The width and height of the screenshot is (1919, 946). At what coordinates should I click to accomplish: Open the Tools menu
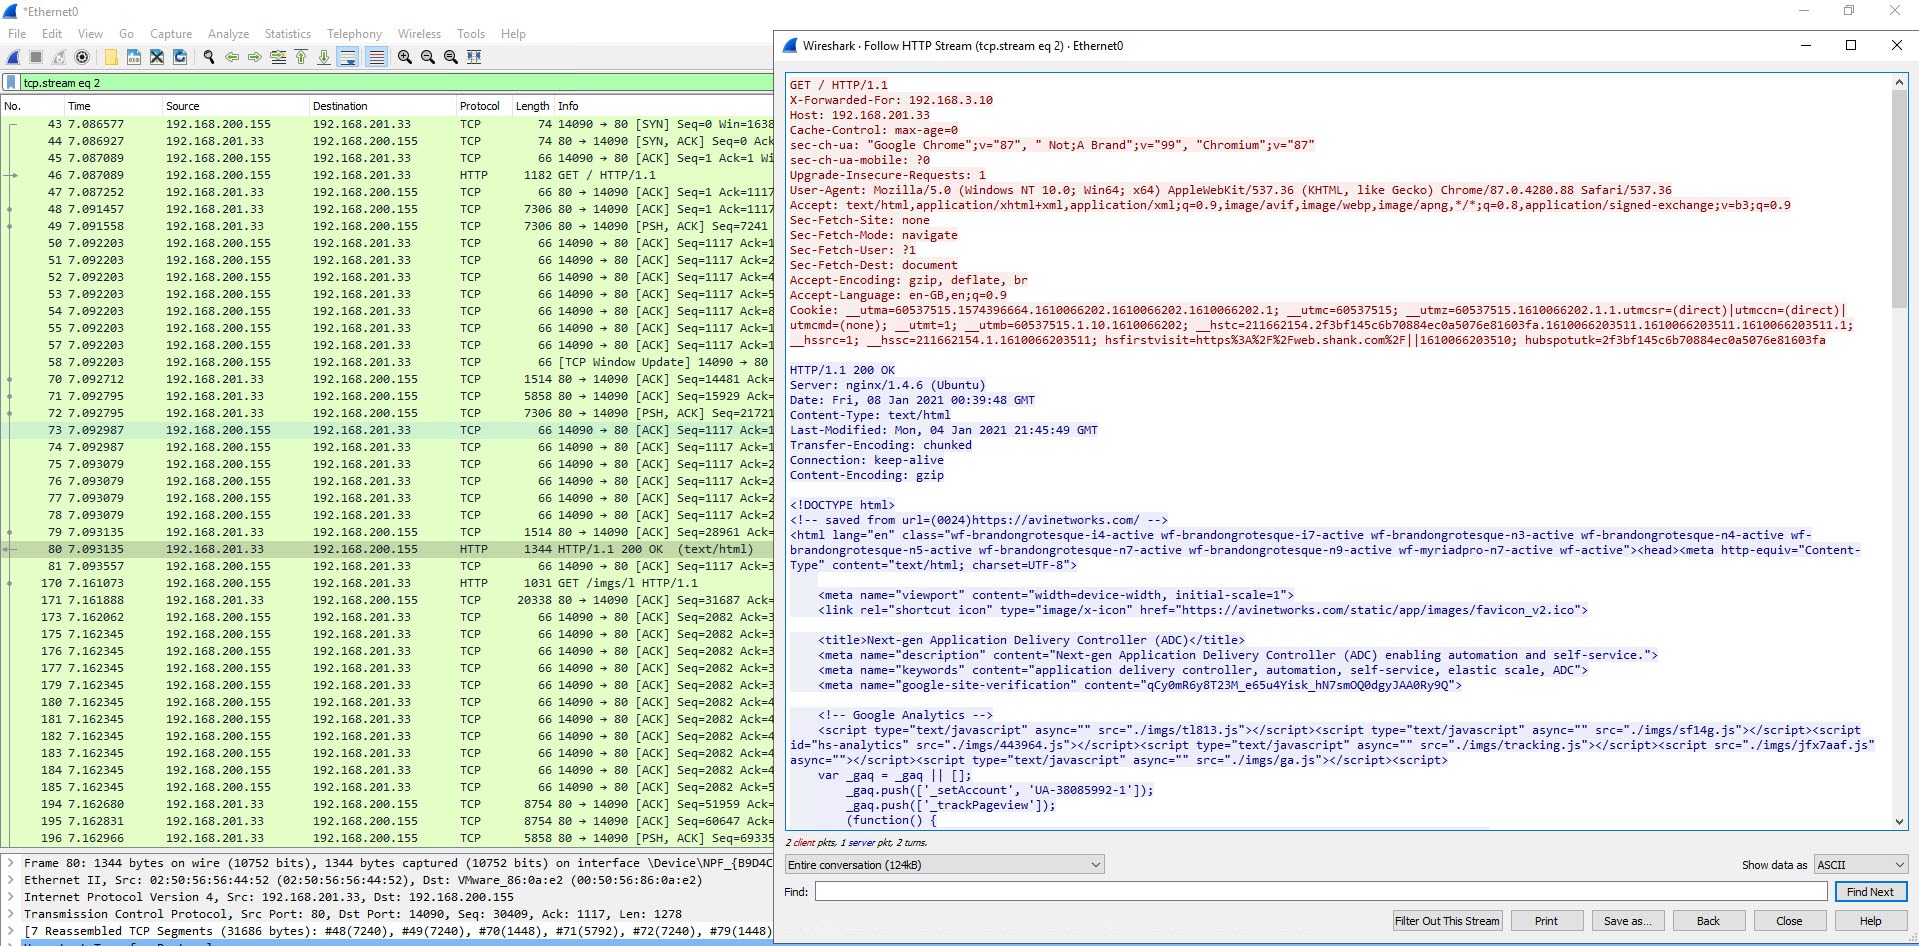click(x=471, y=34)
